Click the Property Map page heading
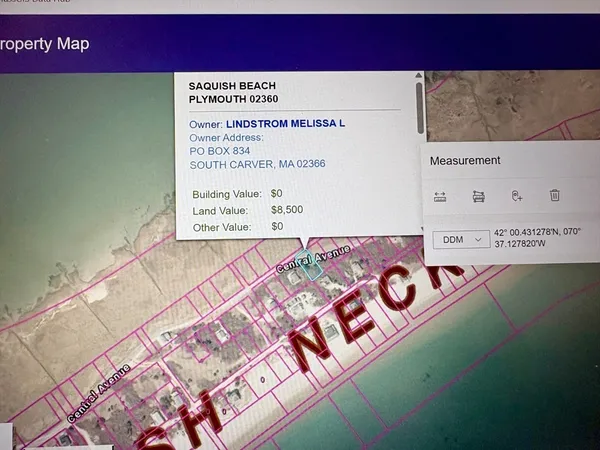 point(45,44)
